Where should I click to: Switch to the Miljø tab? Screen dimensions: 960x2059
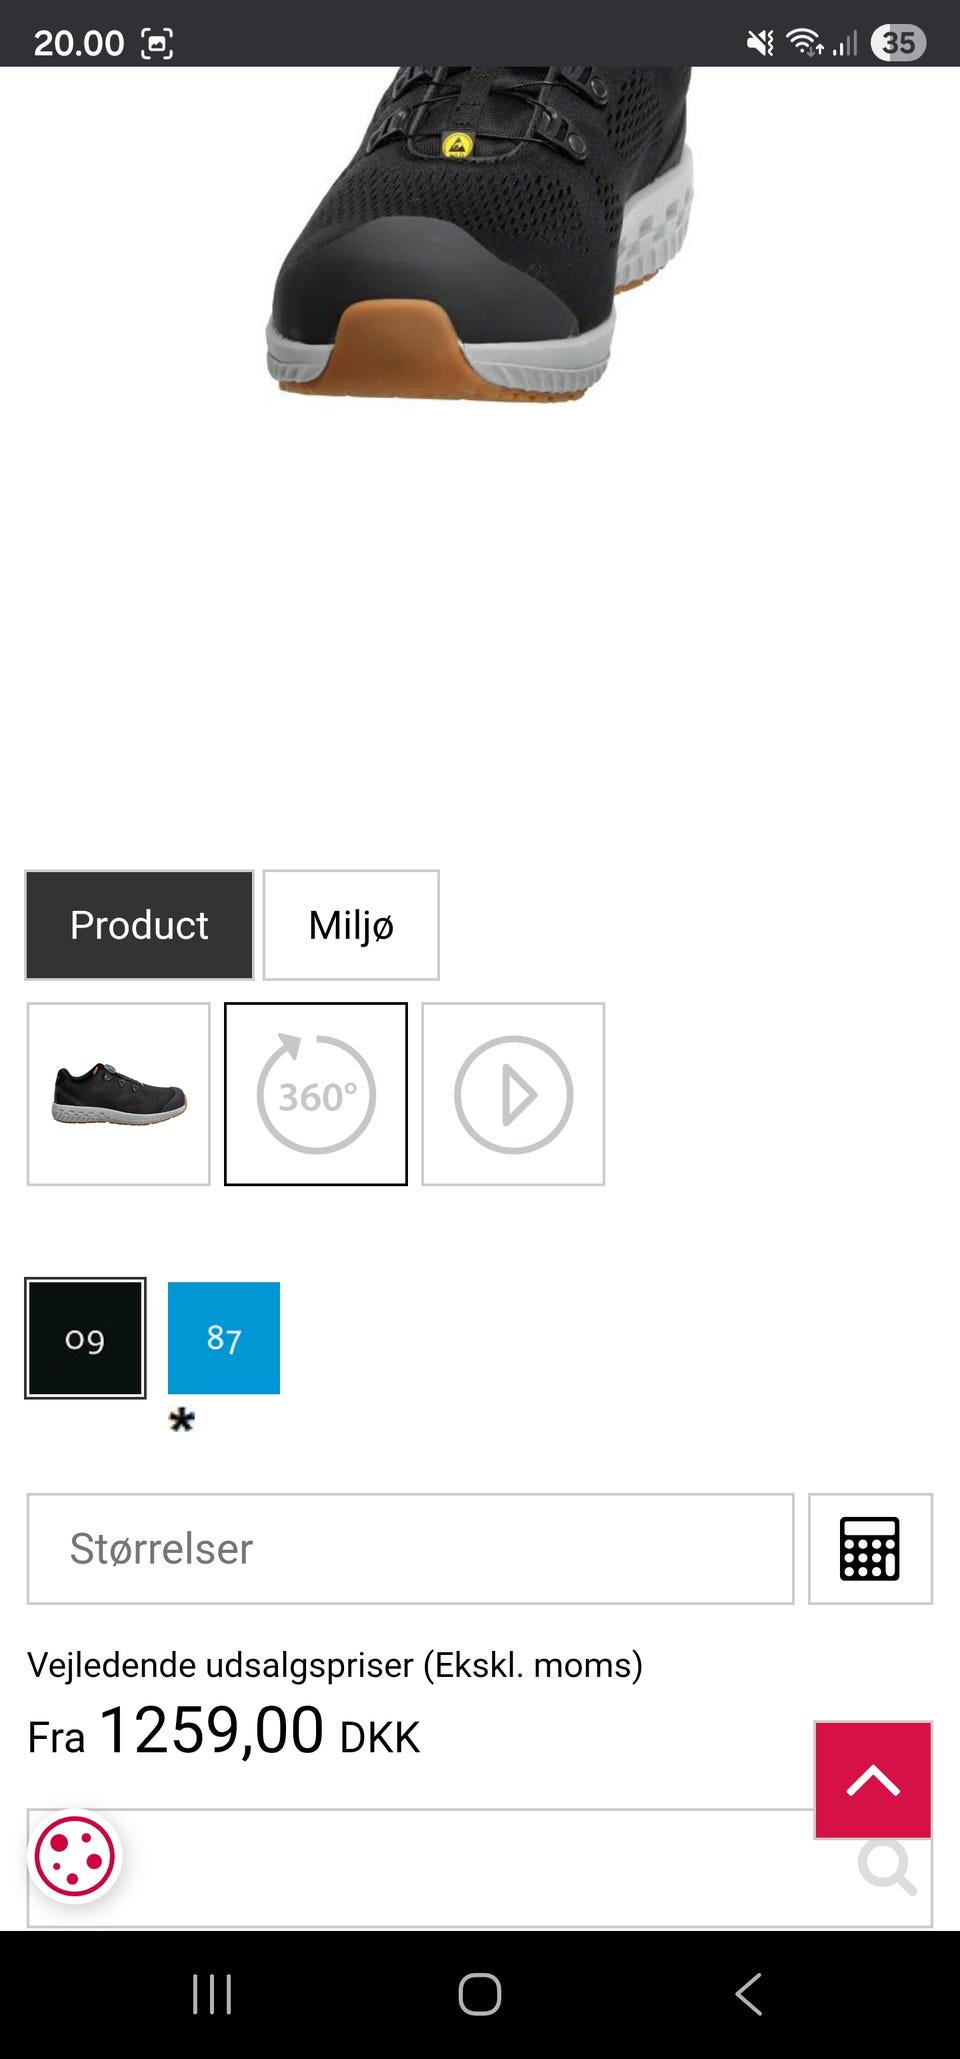[351, 925]
